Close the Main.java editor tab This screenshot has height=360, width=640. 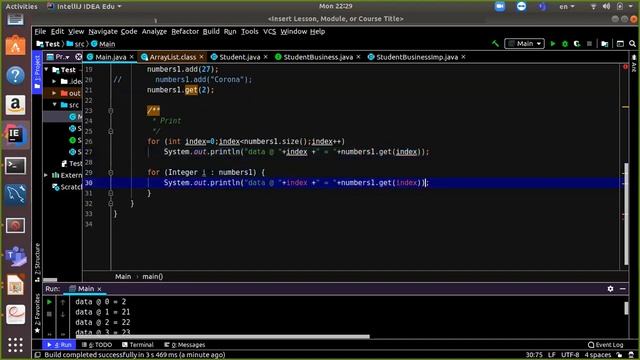click(x=132, y=57)
